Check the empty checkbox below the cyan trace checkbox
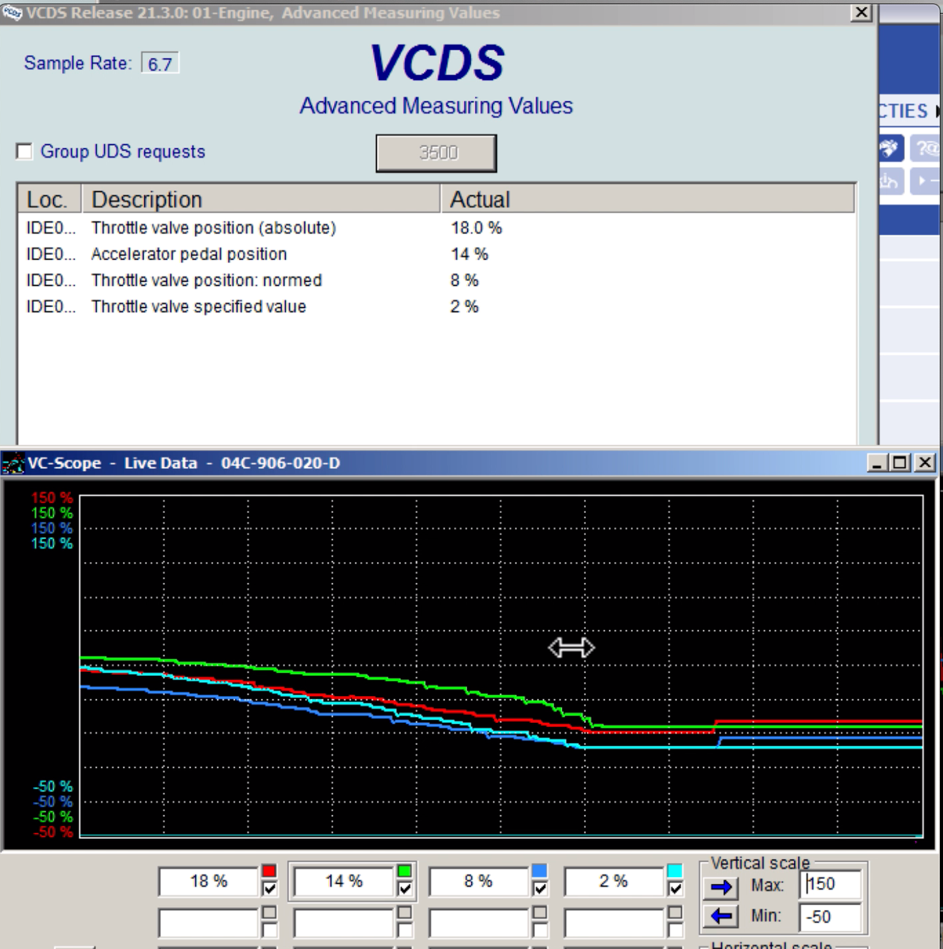 click(675, 930)
